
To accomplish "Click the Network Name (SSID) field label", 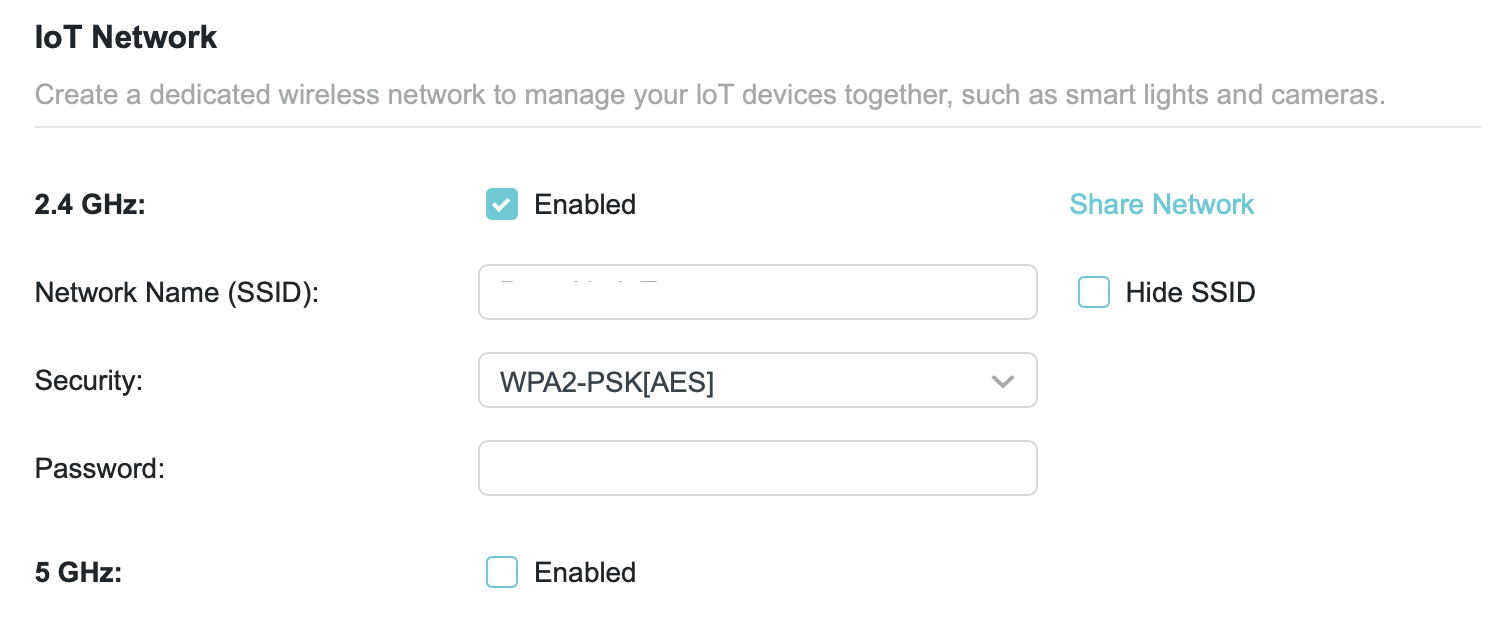I will (176, 292).
